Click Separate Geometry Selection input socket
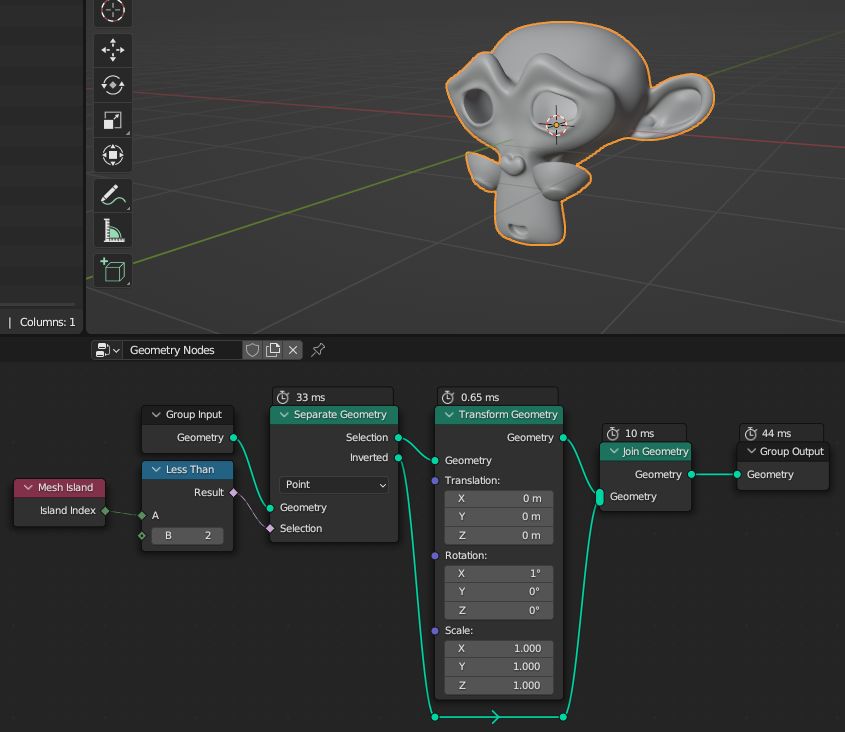845x732 pixels. (x=270, y=529)
